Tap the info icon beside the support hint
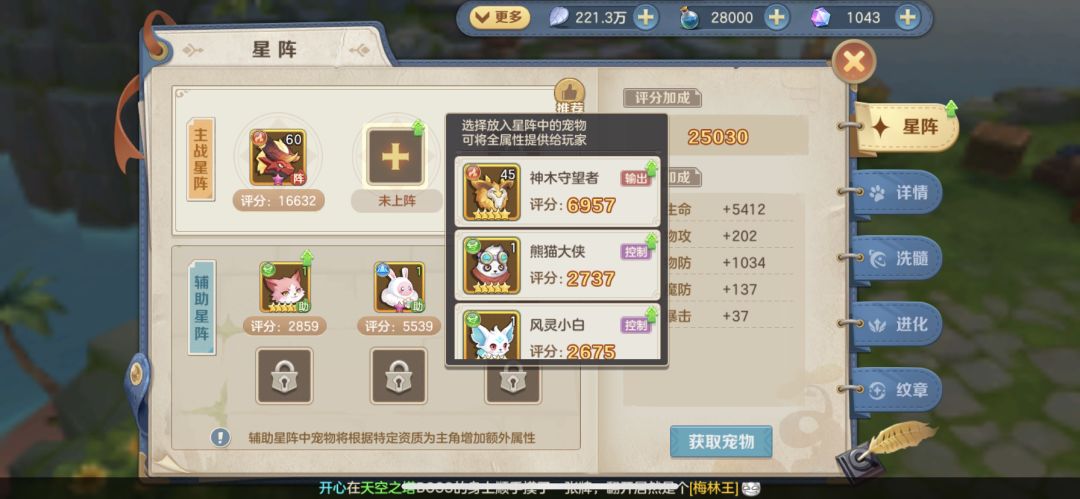 [220, 437]
